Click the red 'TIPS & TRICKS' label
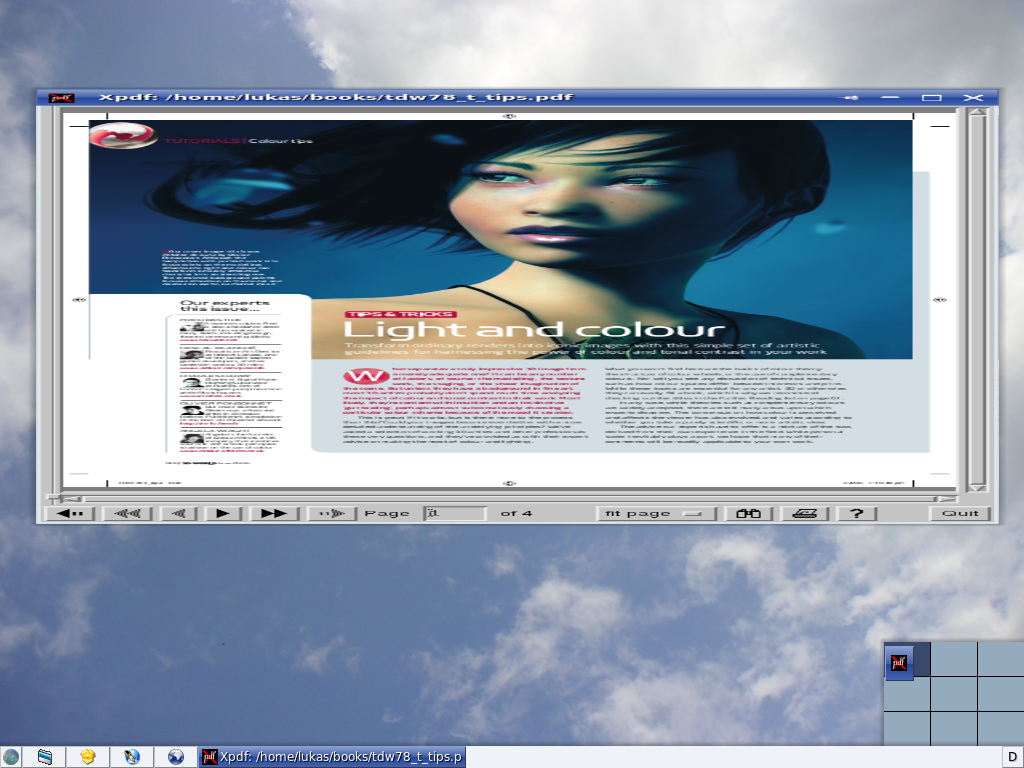 400,314
